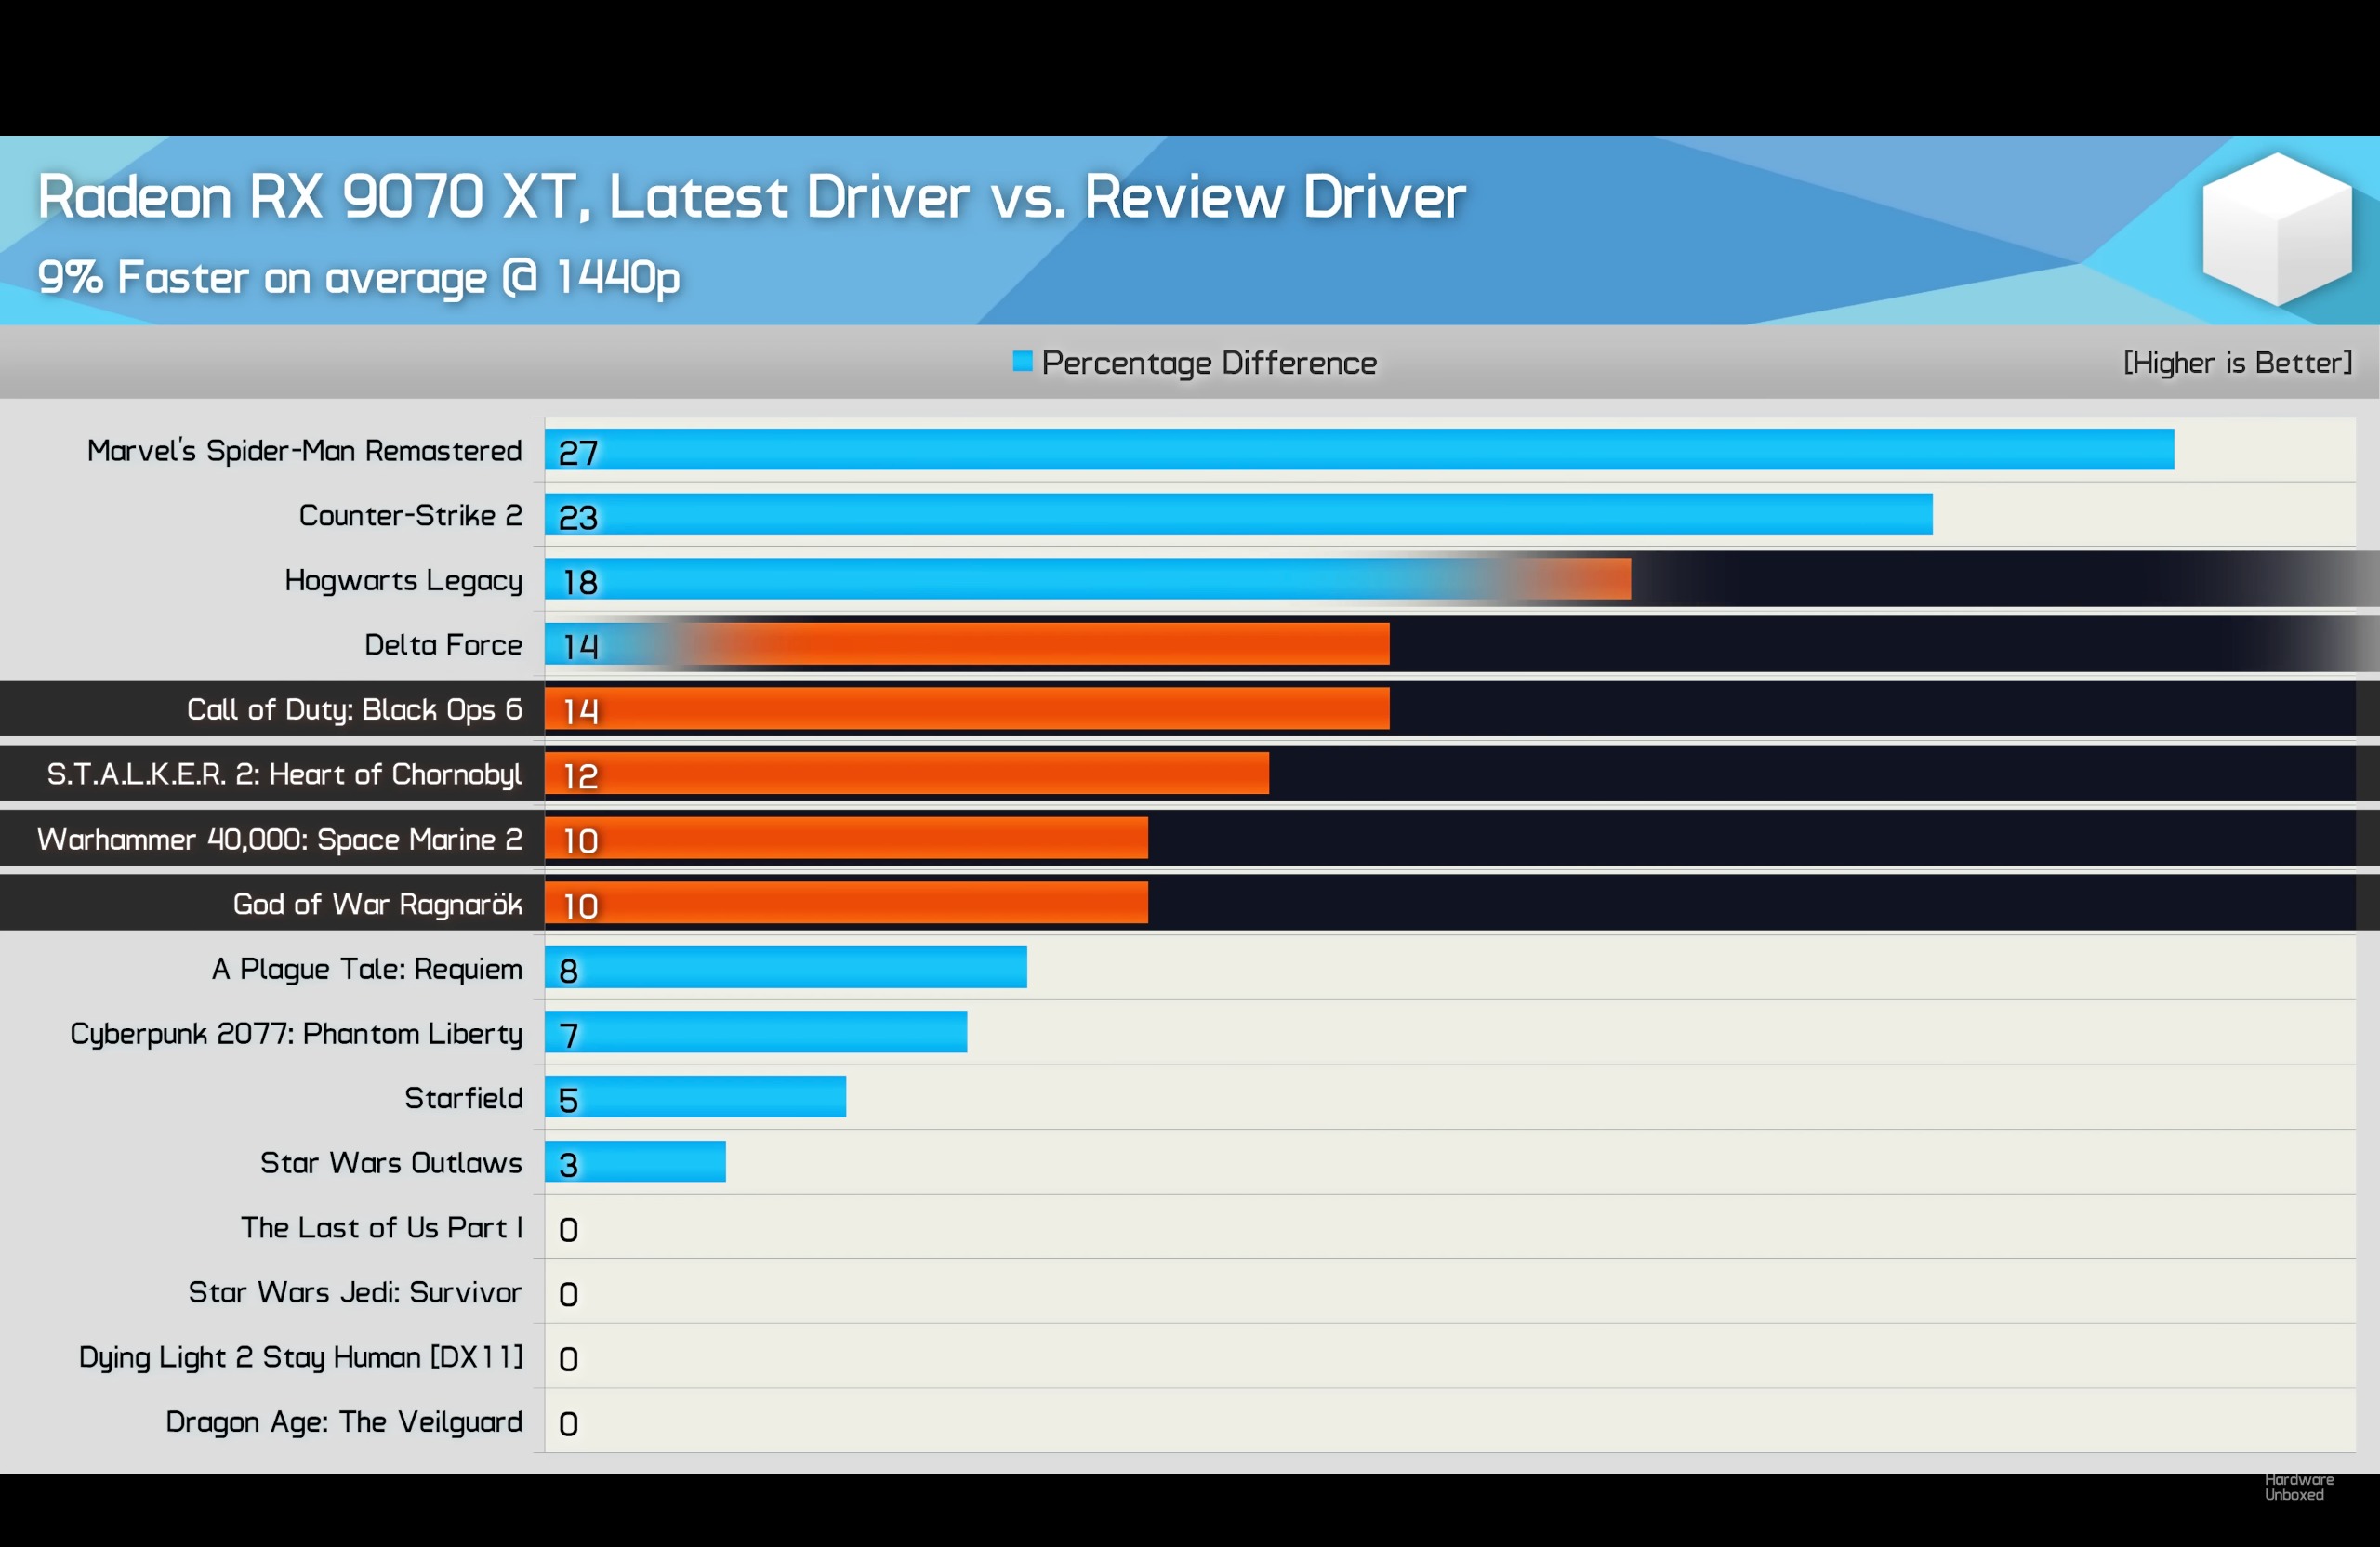Screen dimensions: 2380x1547
Task: Click the God of War Ragnarök orange bar
Action: tap(846, 902)
